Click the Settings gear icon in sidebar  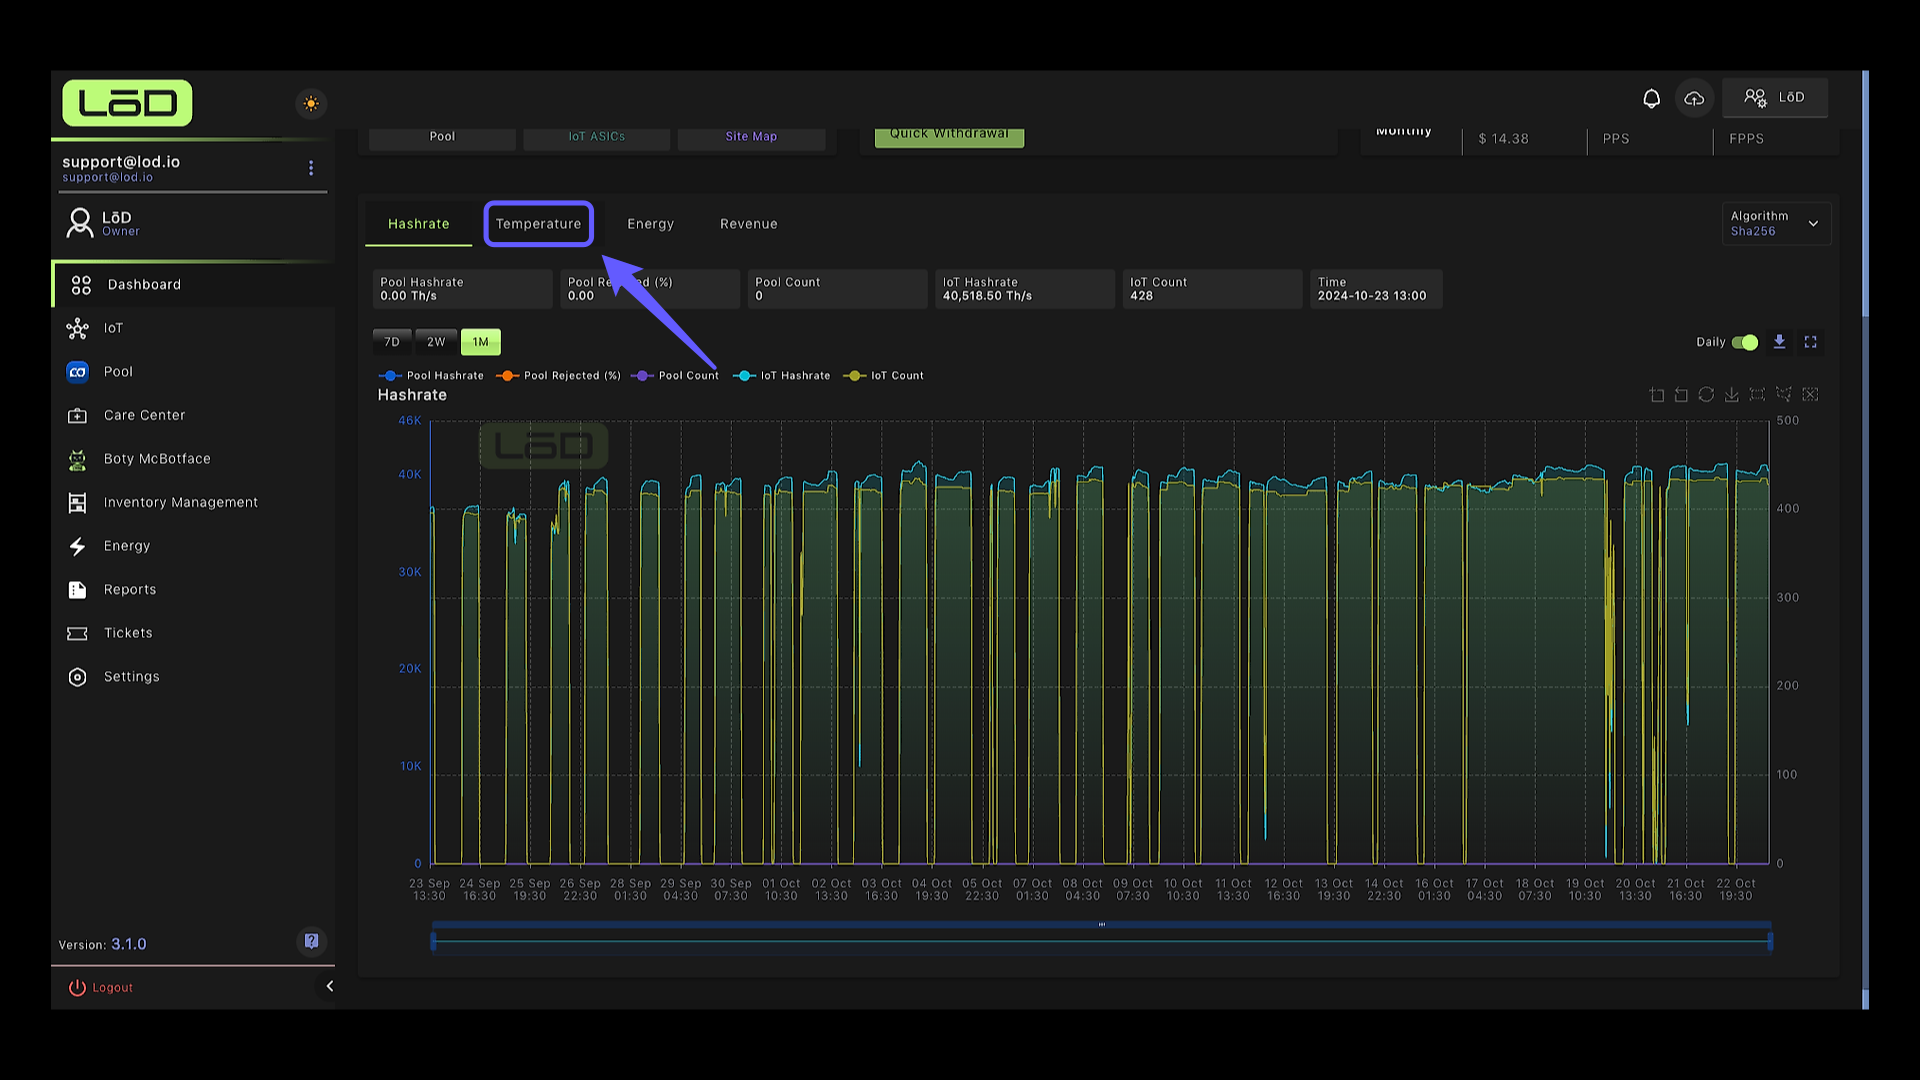pyautogui.click(x=77, y=677)
